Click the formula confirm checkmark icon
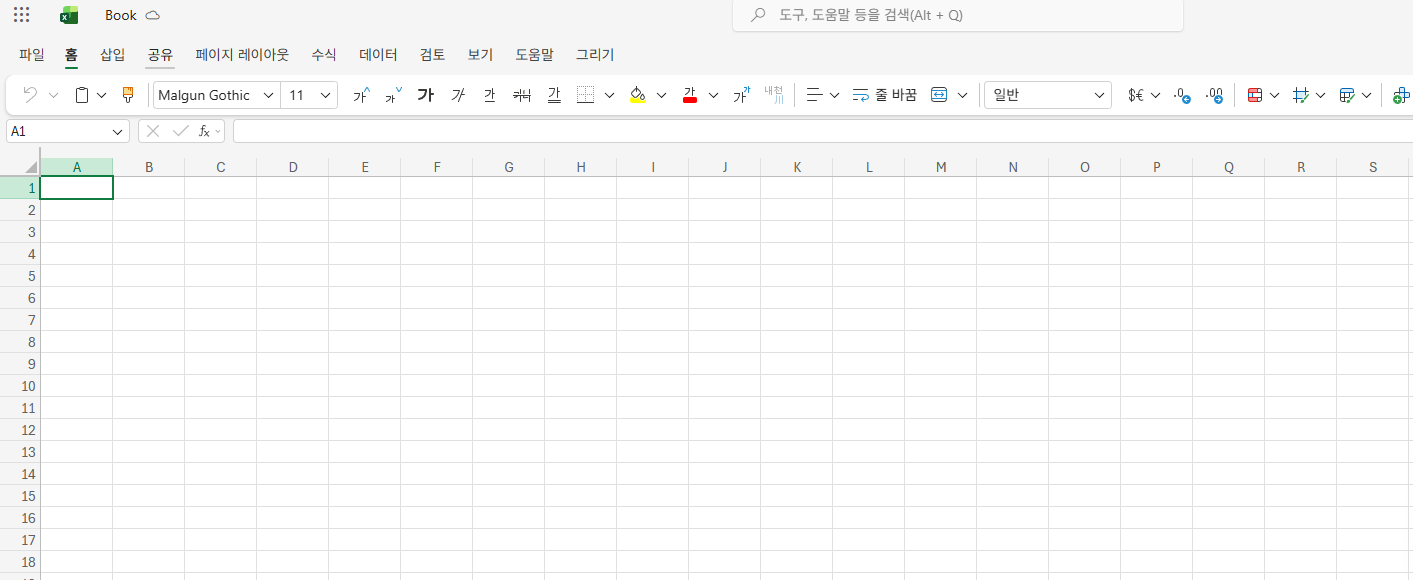Viewport: 1413px width, 580px height. point(180,131)
